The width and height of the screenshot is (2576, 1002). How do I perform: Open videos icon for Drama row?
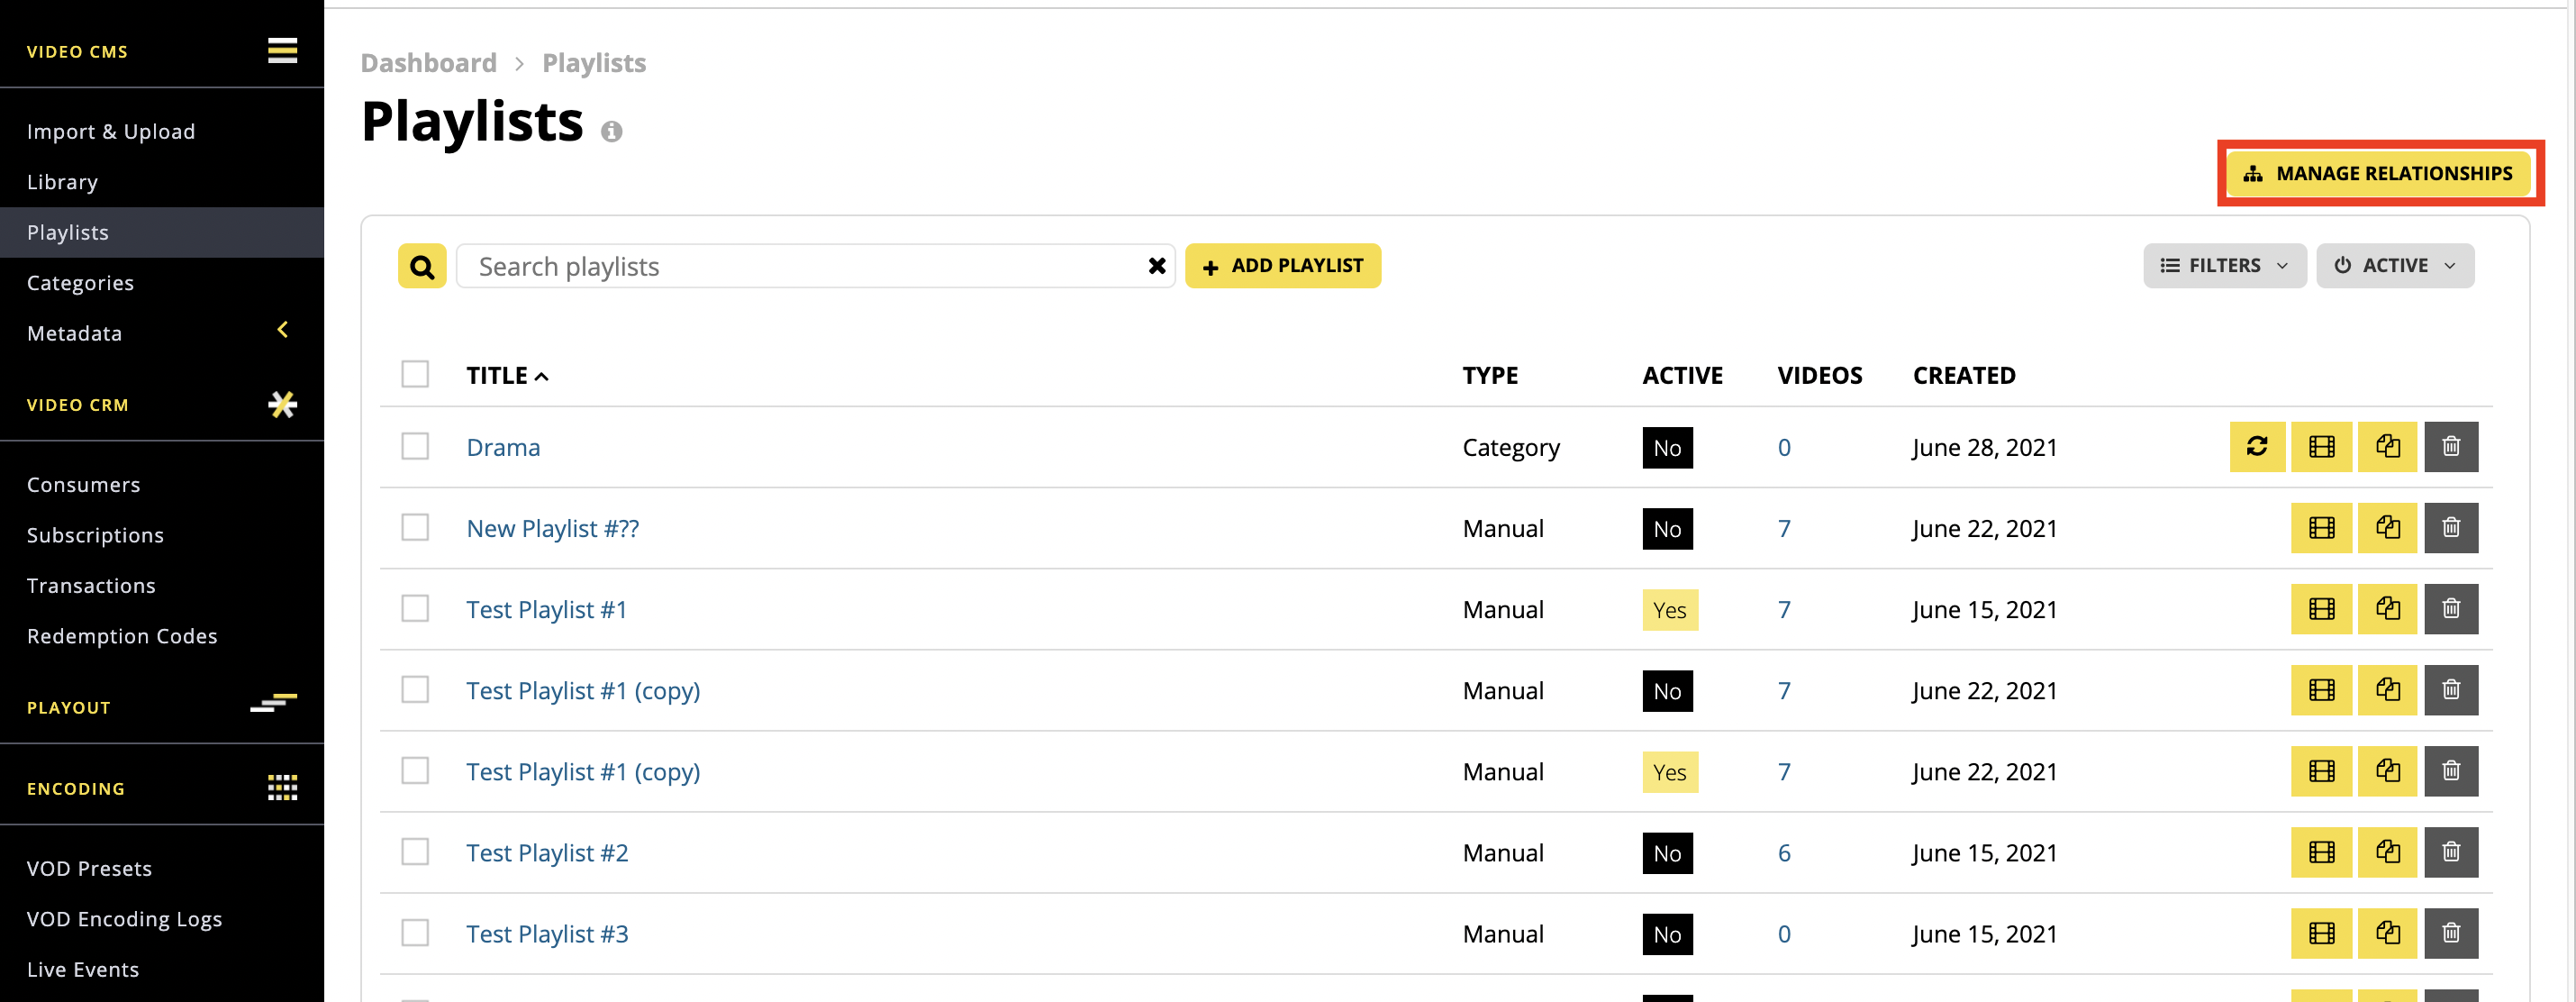pyautogui.click(x=2322, y=446)
